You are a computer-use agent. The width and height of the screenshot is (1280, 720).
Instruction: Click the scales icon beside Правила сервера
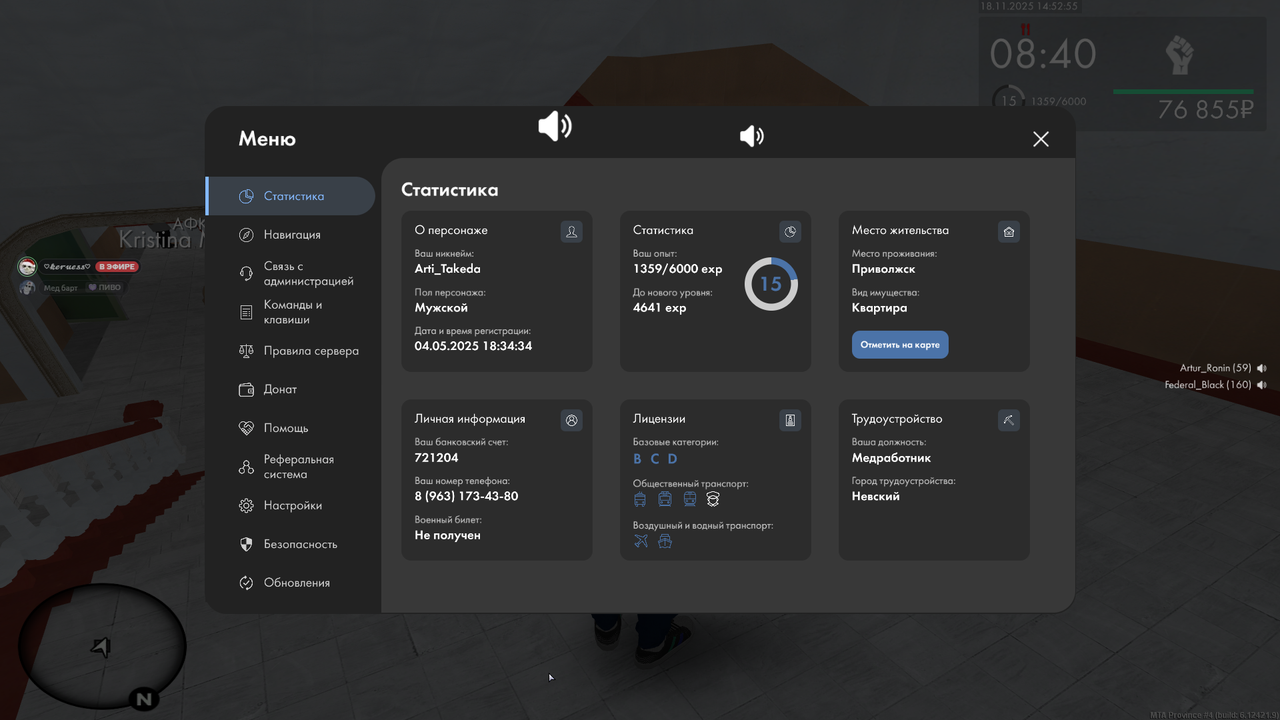[x=246, y=351]
